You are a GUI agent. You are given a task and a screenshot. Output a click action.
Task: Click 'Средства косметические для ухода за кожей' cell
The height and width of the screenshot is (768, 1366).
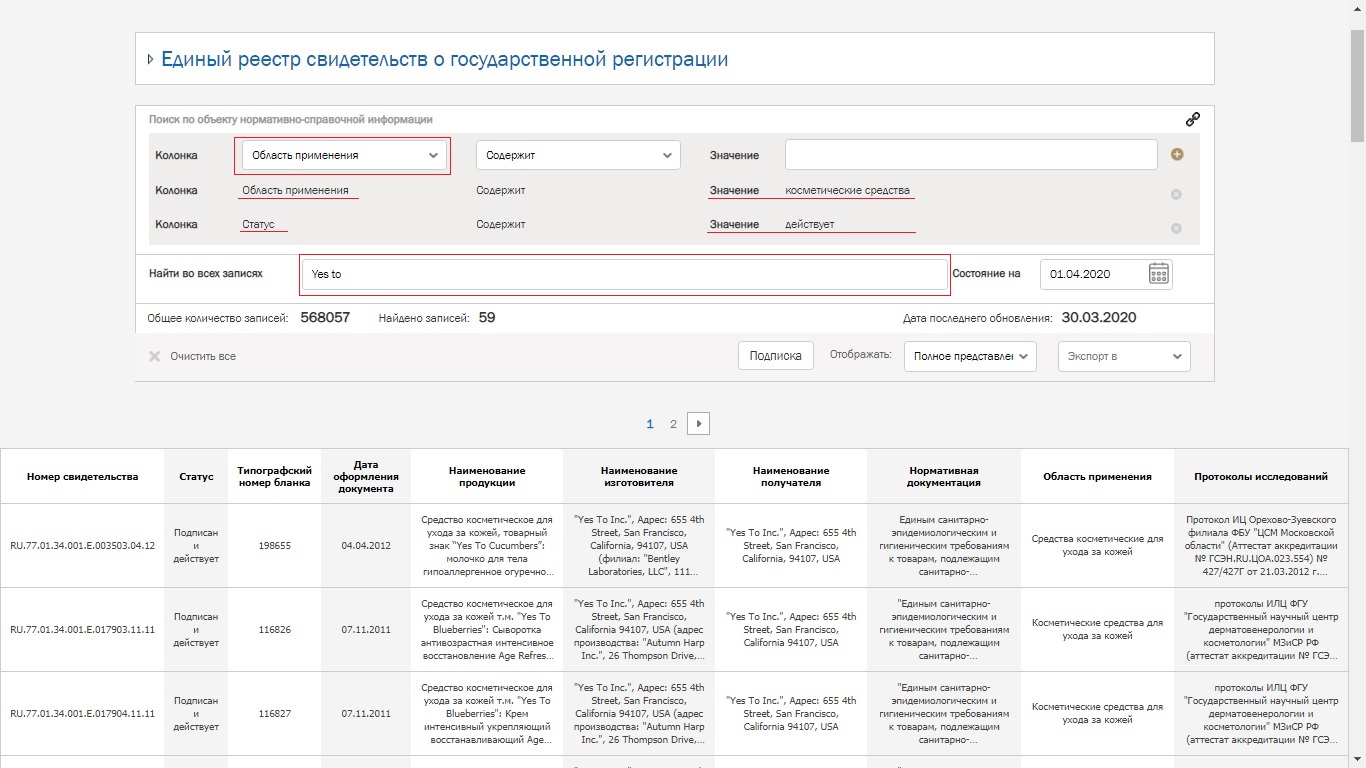(1097, 546)
